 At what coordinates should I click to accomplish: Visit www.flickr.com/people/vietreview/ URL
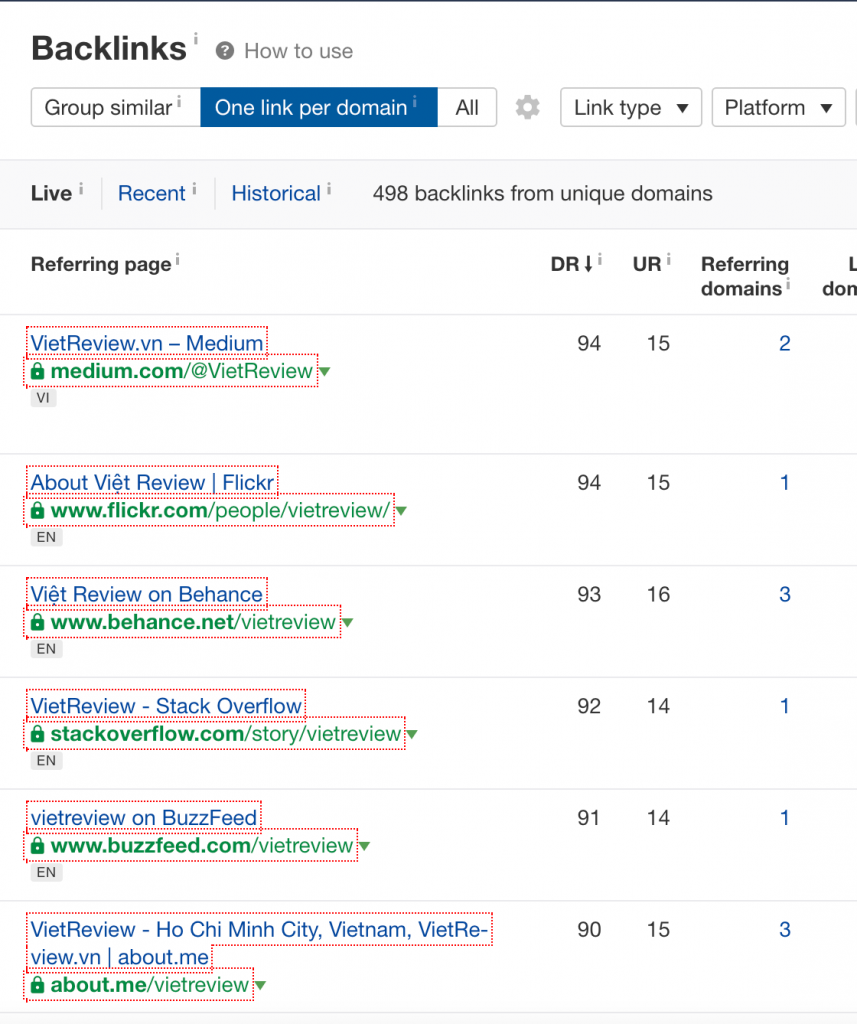point(220,511)
